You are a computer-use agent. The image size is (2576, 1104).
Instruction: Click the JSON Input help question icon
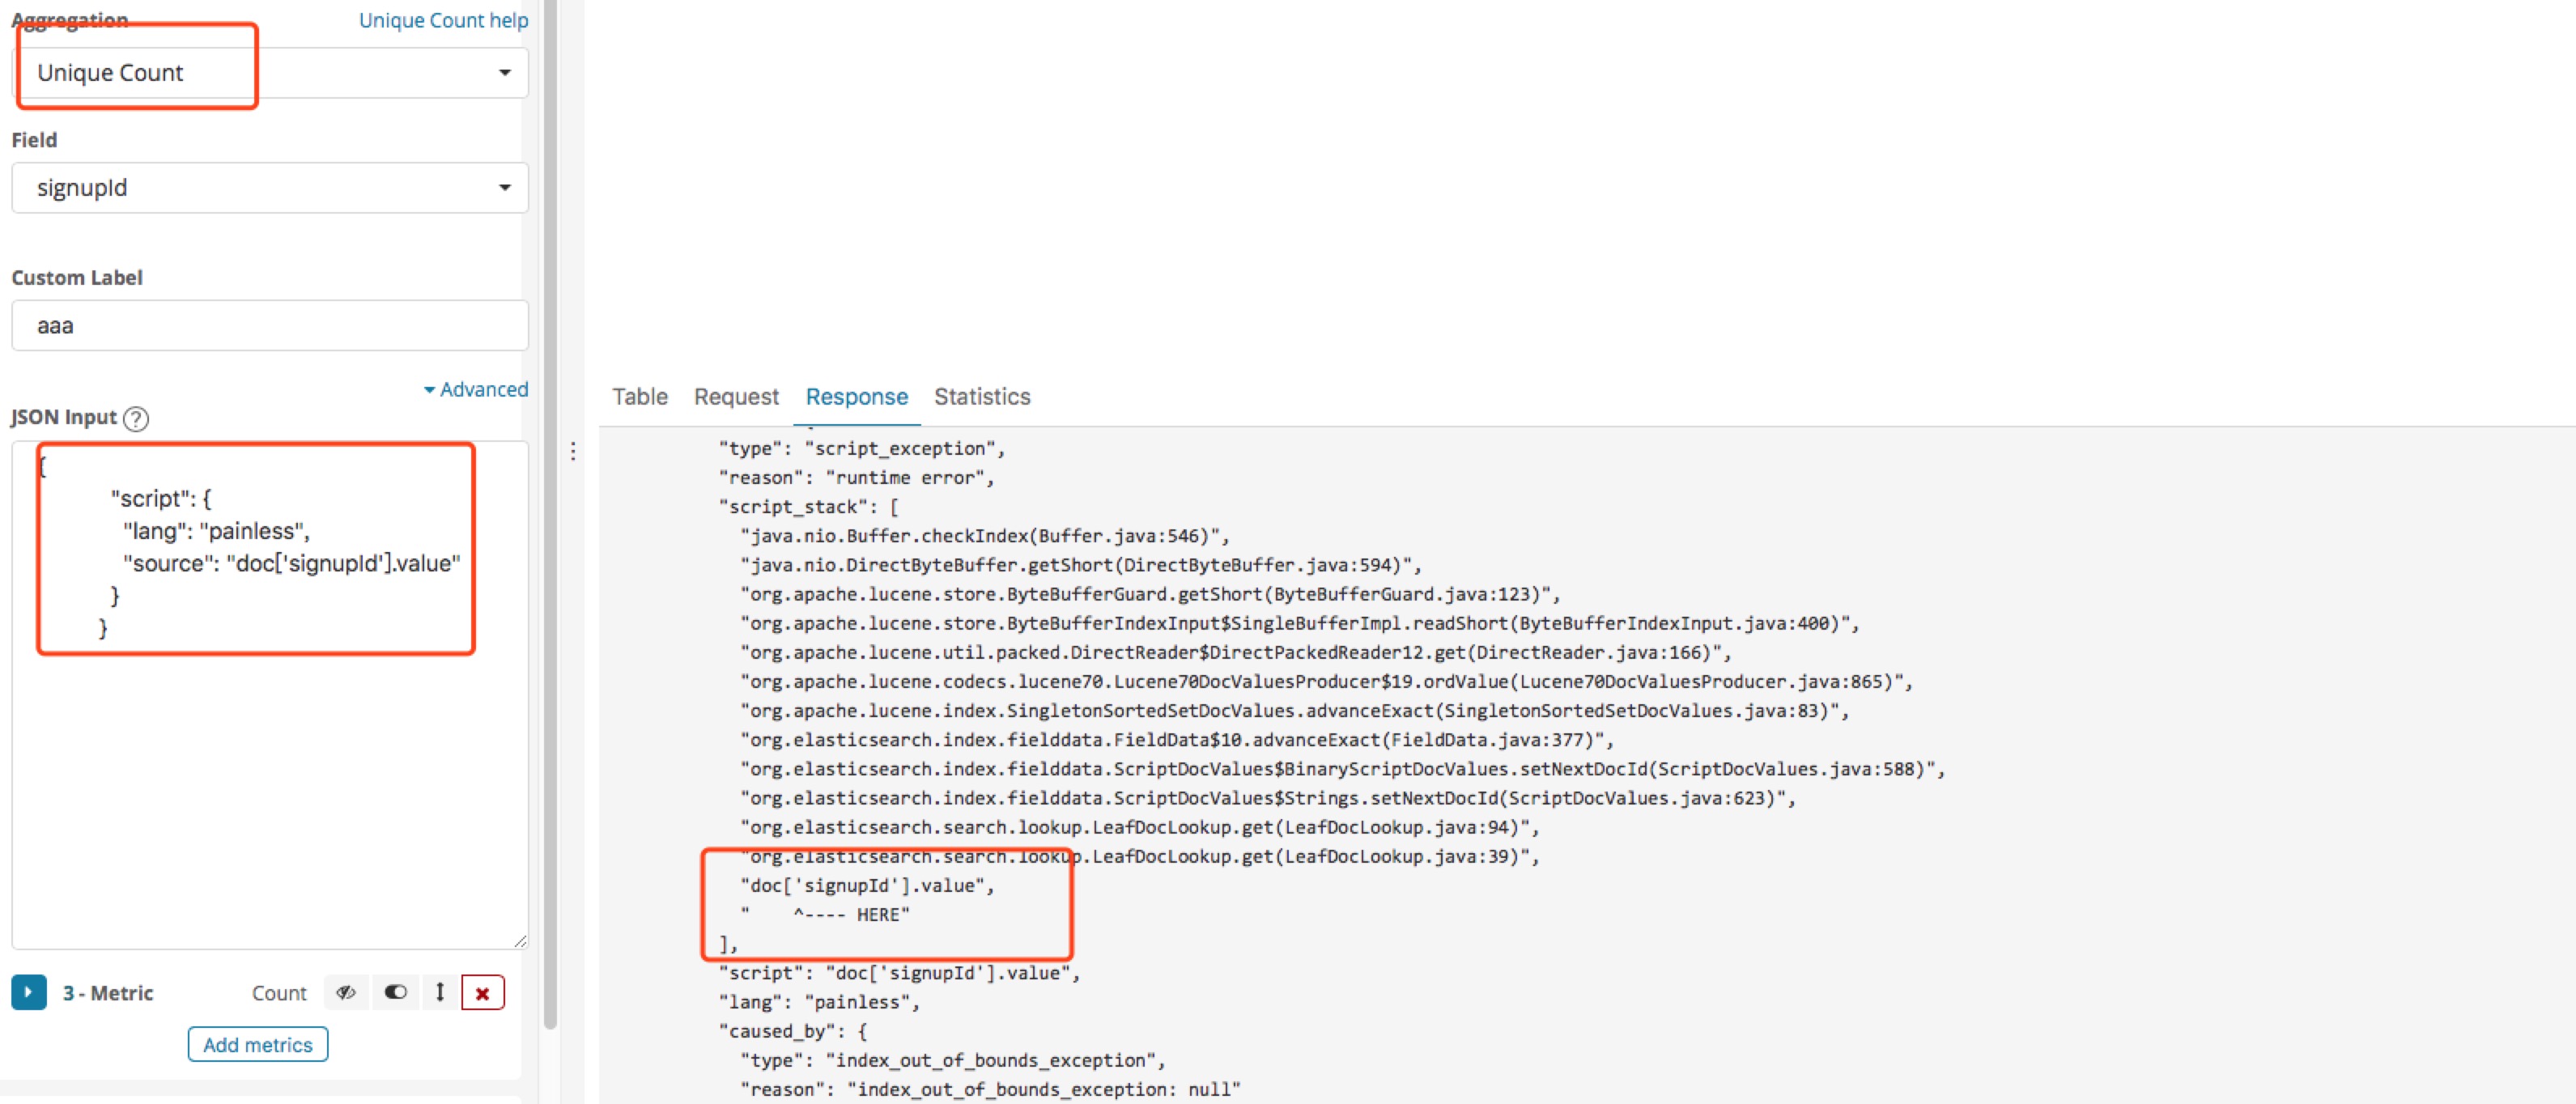coord(136,418)
